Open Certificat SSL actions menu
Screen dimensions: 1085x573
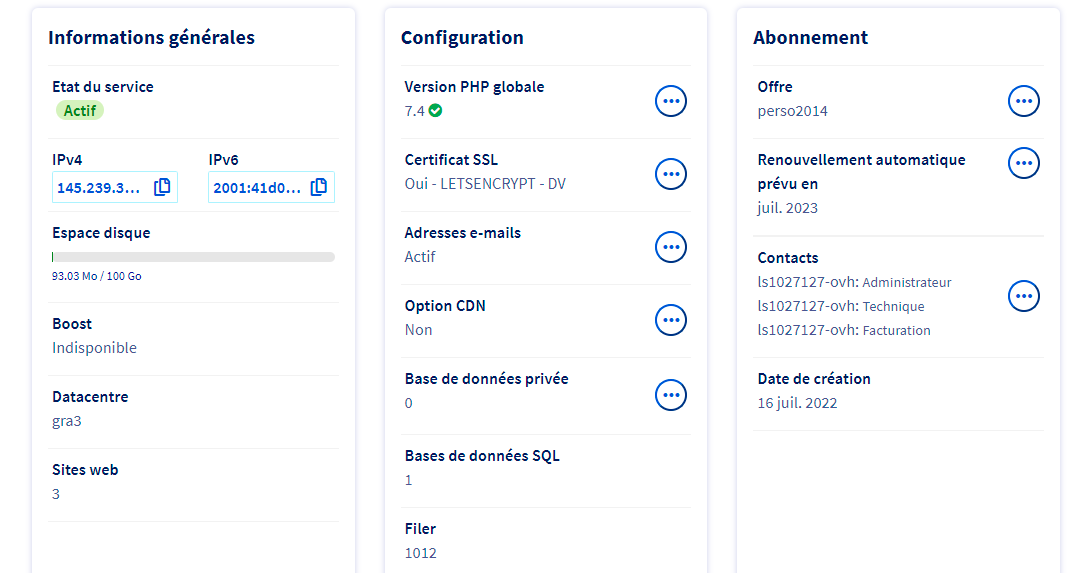point(671,174)
